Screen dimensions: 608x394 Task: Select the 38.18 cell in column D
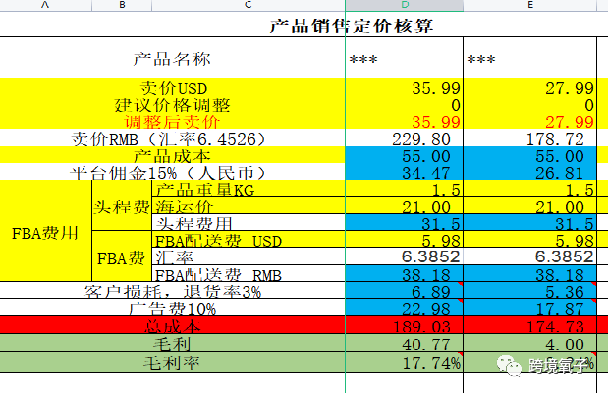click(x=404, y=273)
